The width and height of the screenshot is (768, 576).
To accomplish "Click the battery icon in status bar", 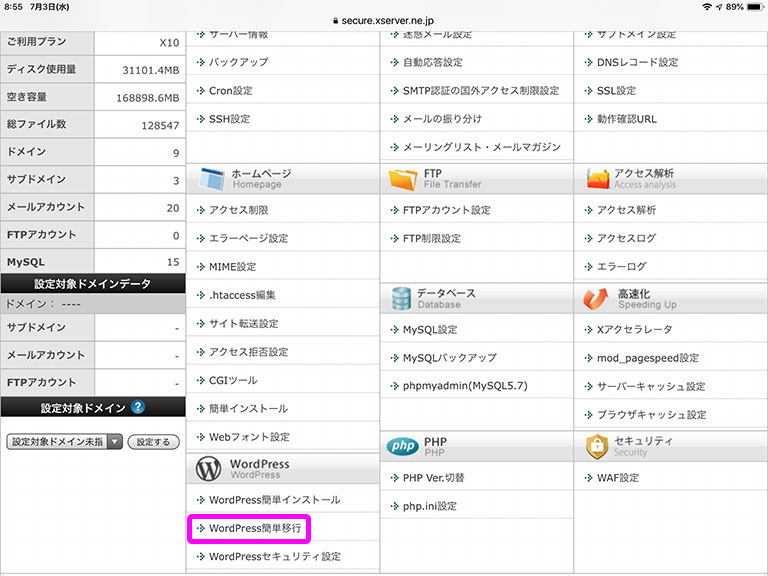I will pyautogui.click(x=755, y=7).
